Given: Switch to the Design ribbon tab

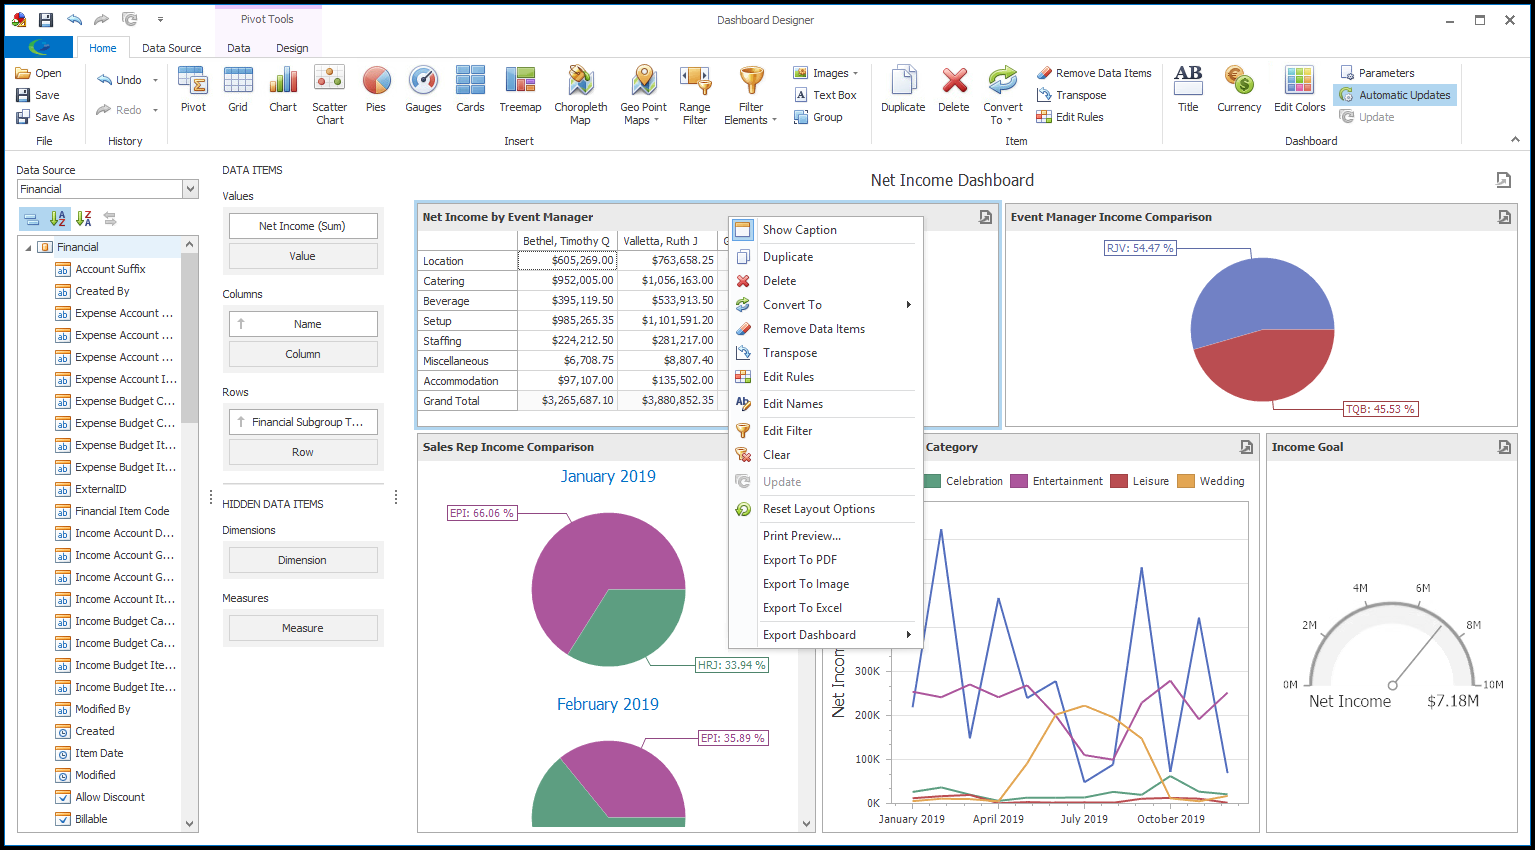Looking at the screenshot, I should click(x=292, y=48).
